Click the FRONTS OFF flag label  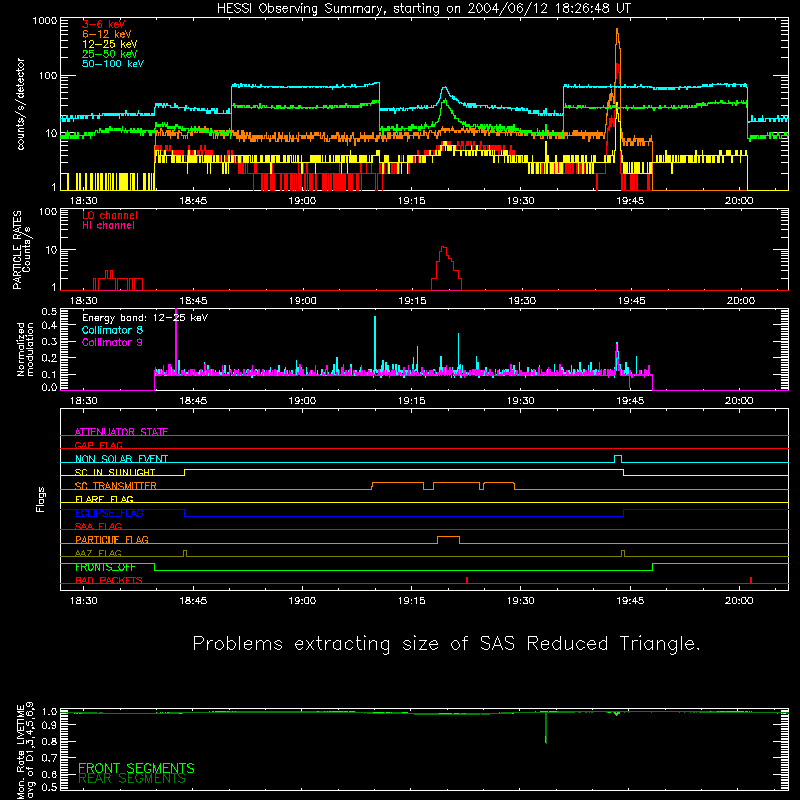point(105,567)
